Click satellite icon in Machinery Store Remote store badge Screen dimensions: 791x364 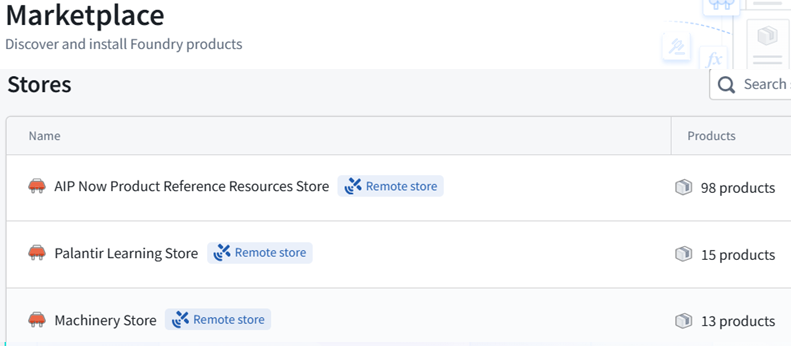click(181, 320)
